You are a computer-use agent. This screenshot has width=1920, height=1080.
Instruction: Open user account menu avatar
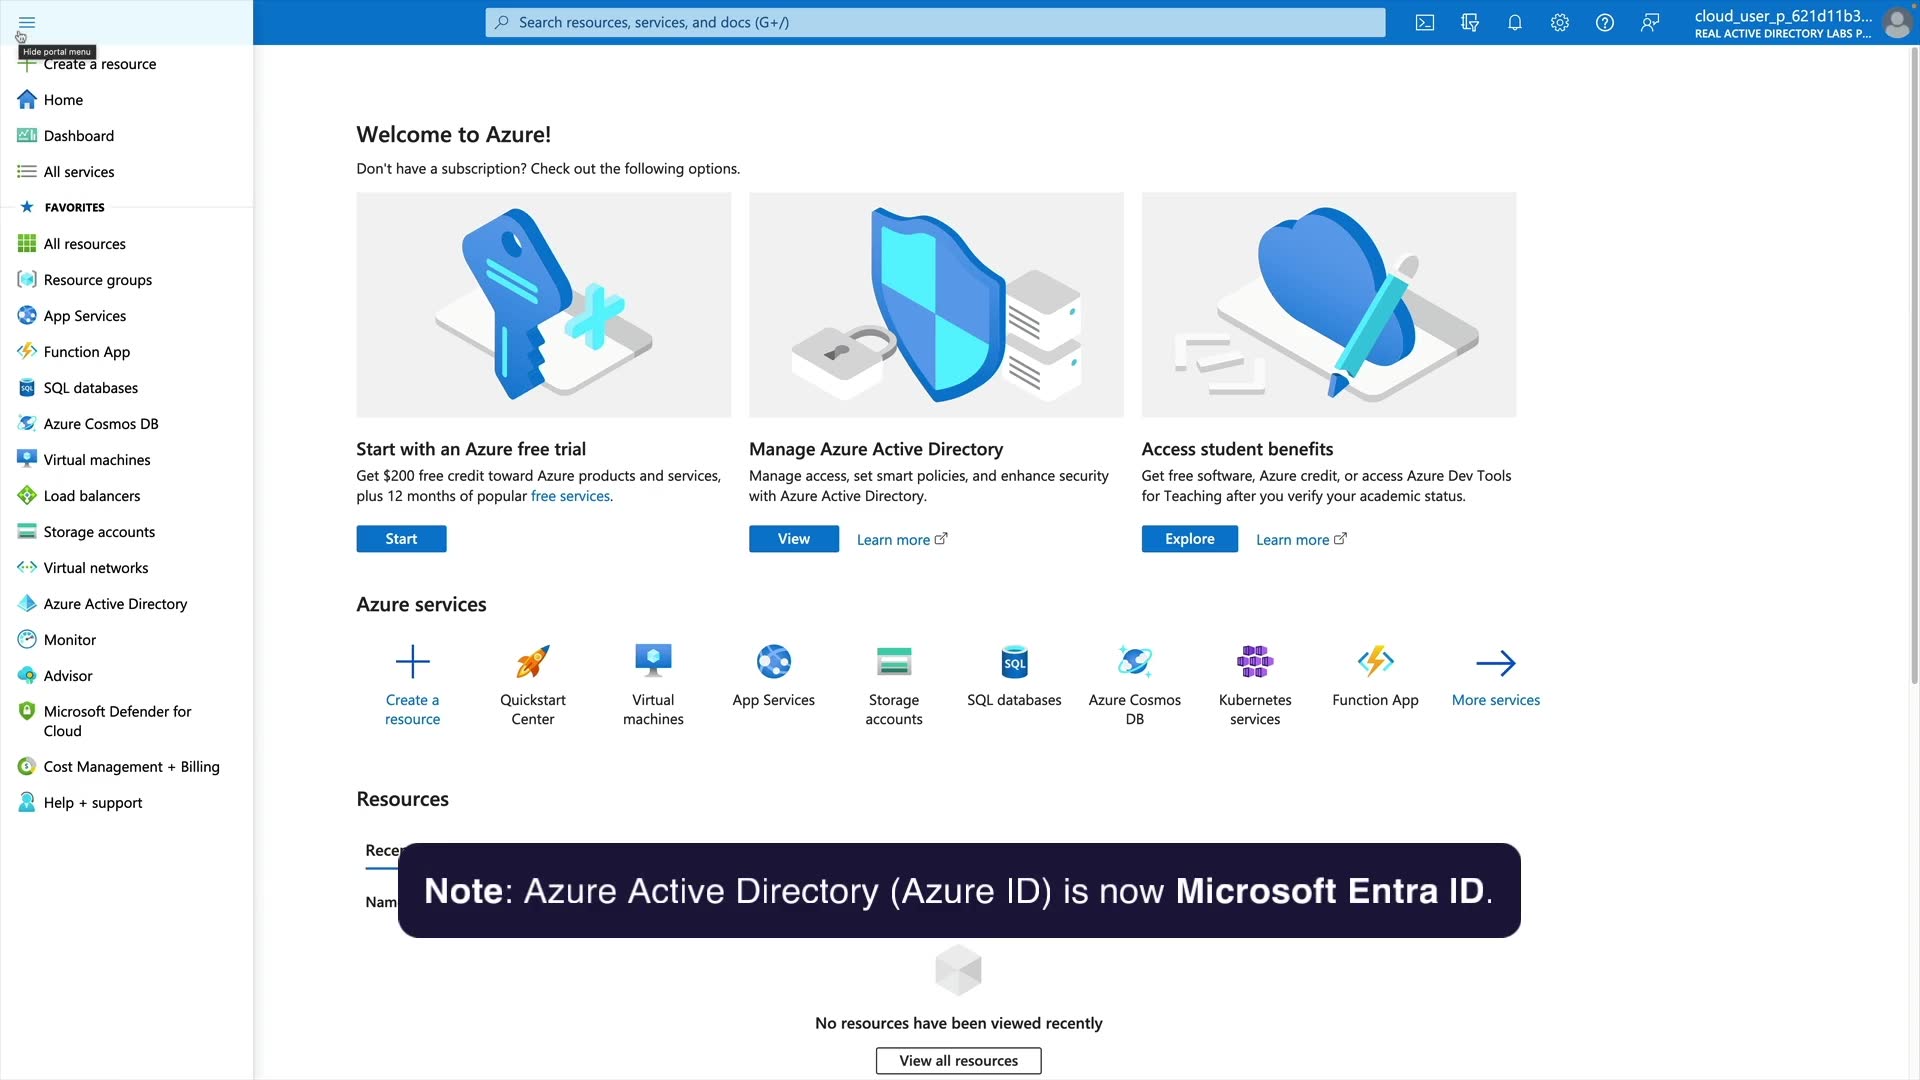[x=1897, y=22]
